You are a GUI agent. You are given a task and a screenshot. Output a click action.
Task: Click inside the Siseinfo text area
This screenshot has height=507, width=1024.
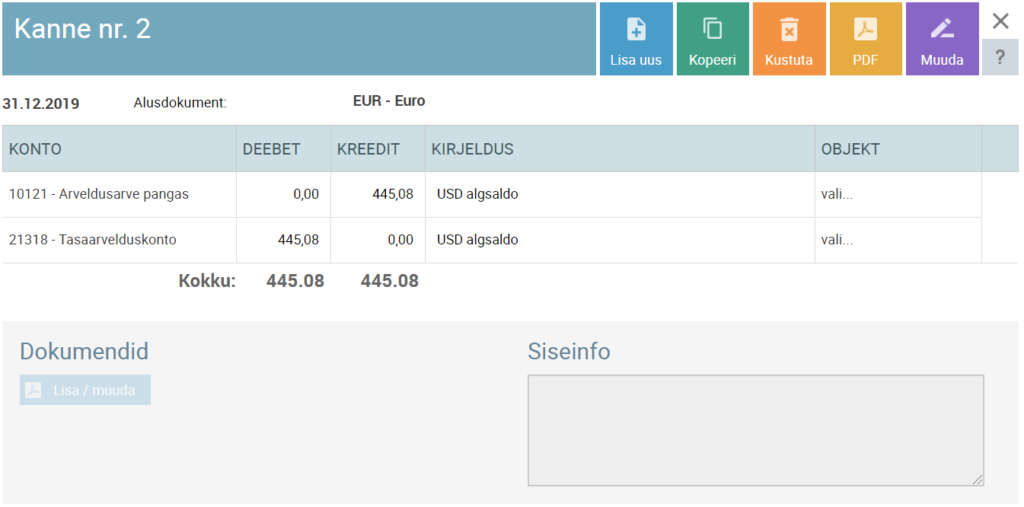[755, 430]
